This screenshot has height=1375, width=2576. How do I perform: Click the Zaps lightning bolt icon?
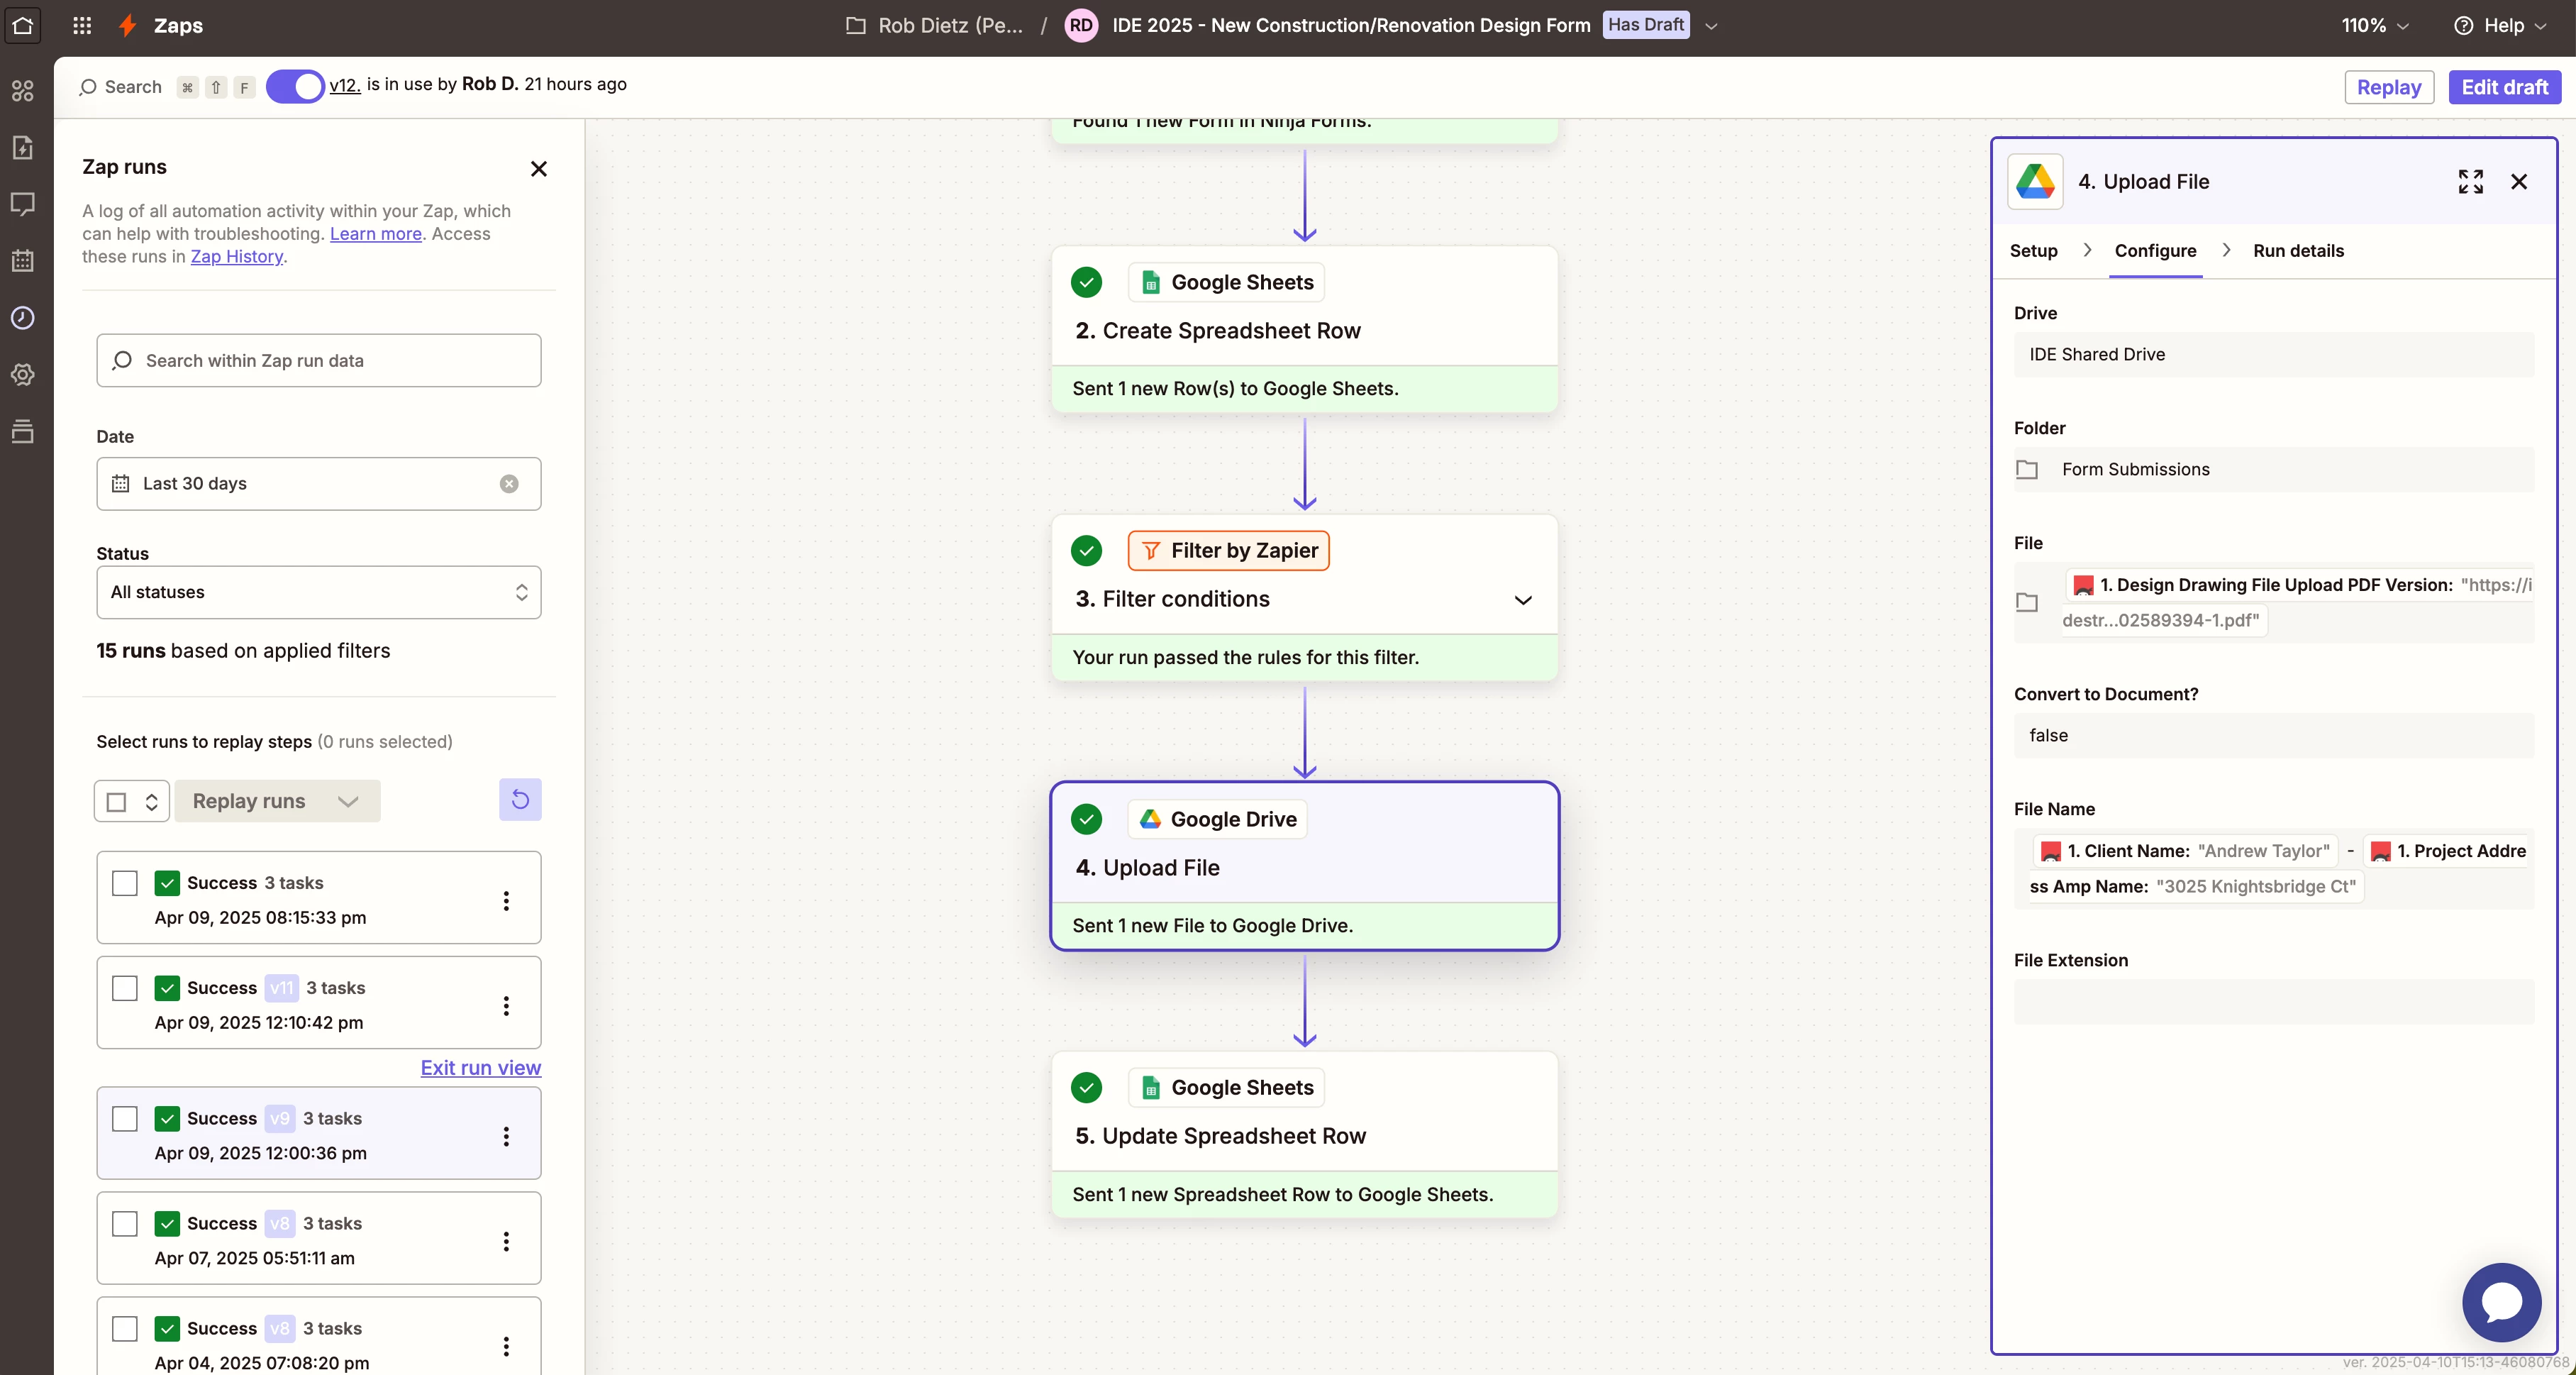pyautogui.click(x=127, y=25)
